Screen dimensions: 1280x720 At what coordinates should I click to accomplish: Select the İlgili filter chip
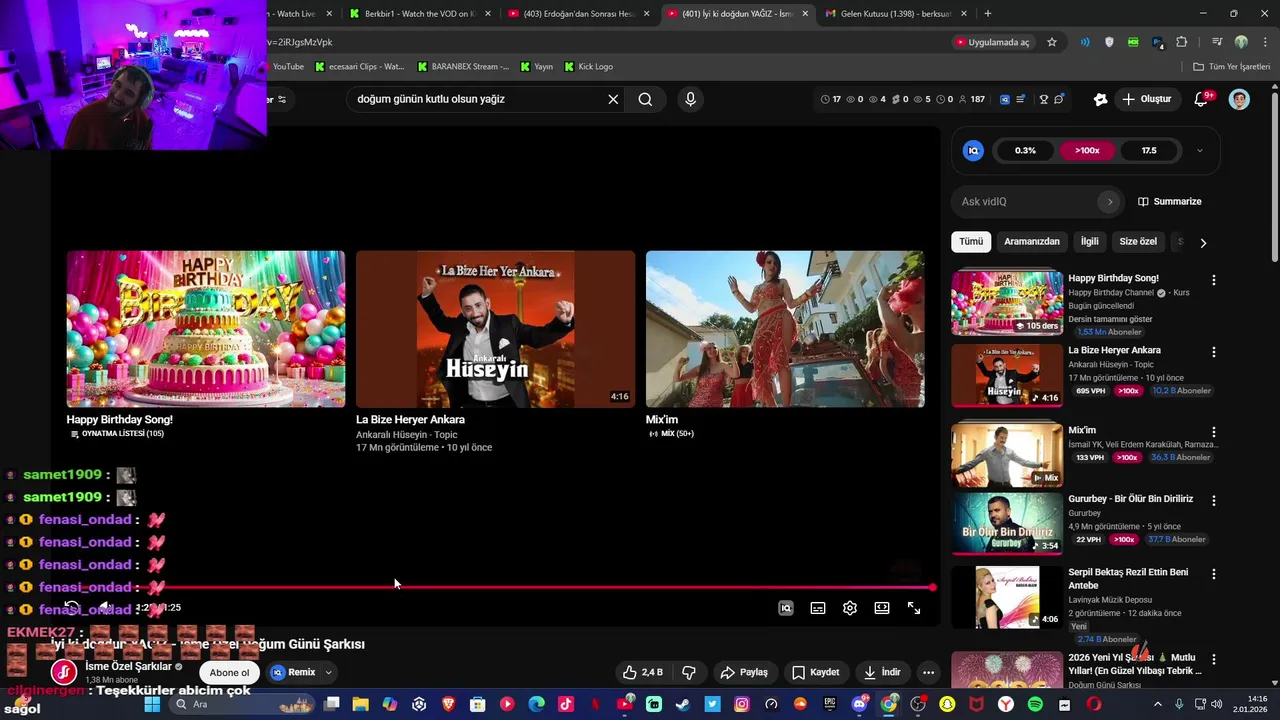pyautogui.click(x=1089, y=242)
